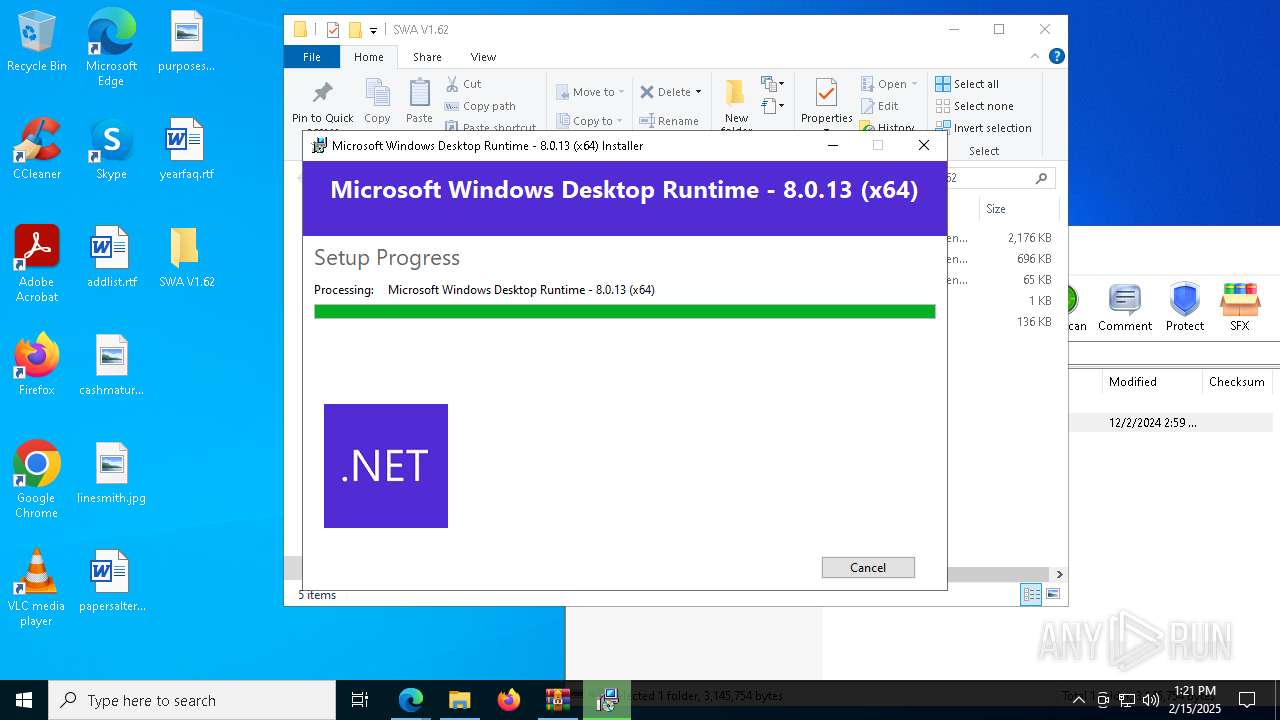Select the 136 KB file size cell

[1033, 322]
